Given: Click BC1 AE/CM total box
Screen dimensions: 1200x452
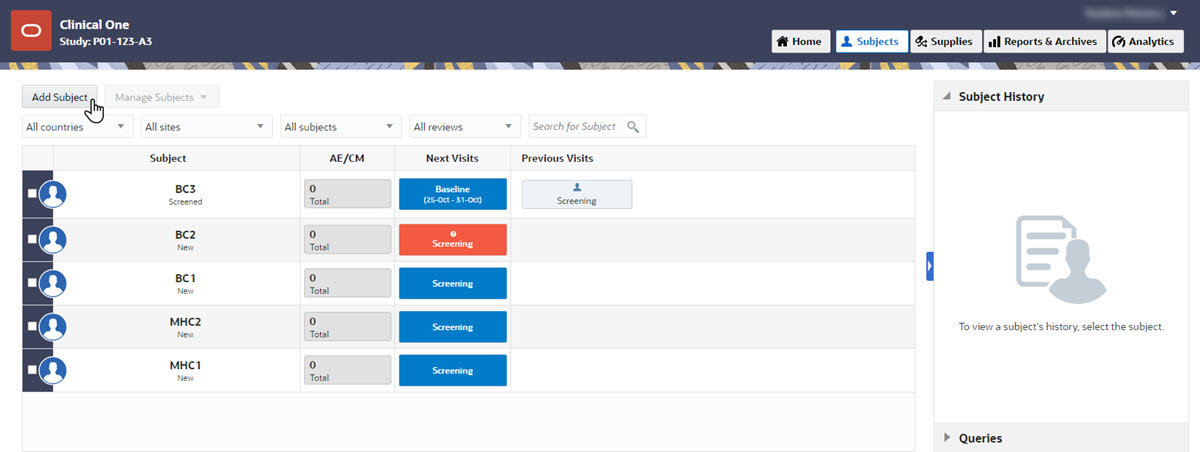Looking at the screenshot, I should tap(346, 283).
